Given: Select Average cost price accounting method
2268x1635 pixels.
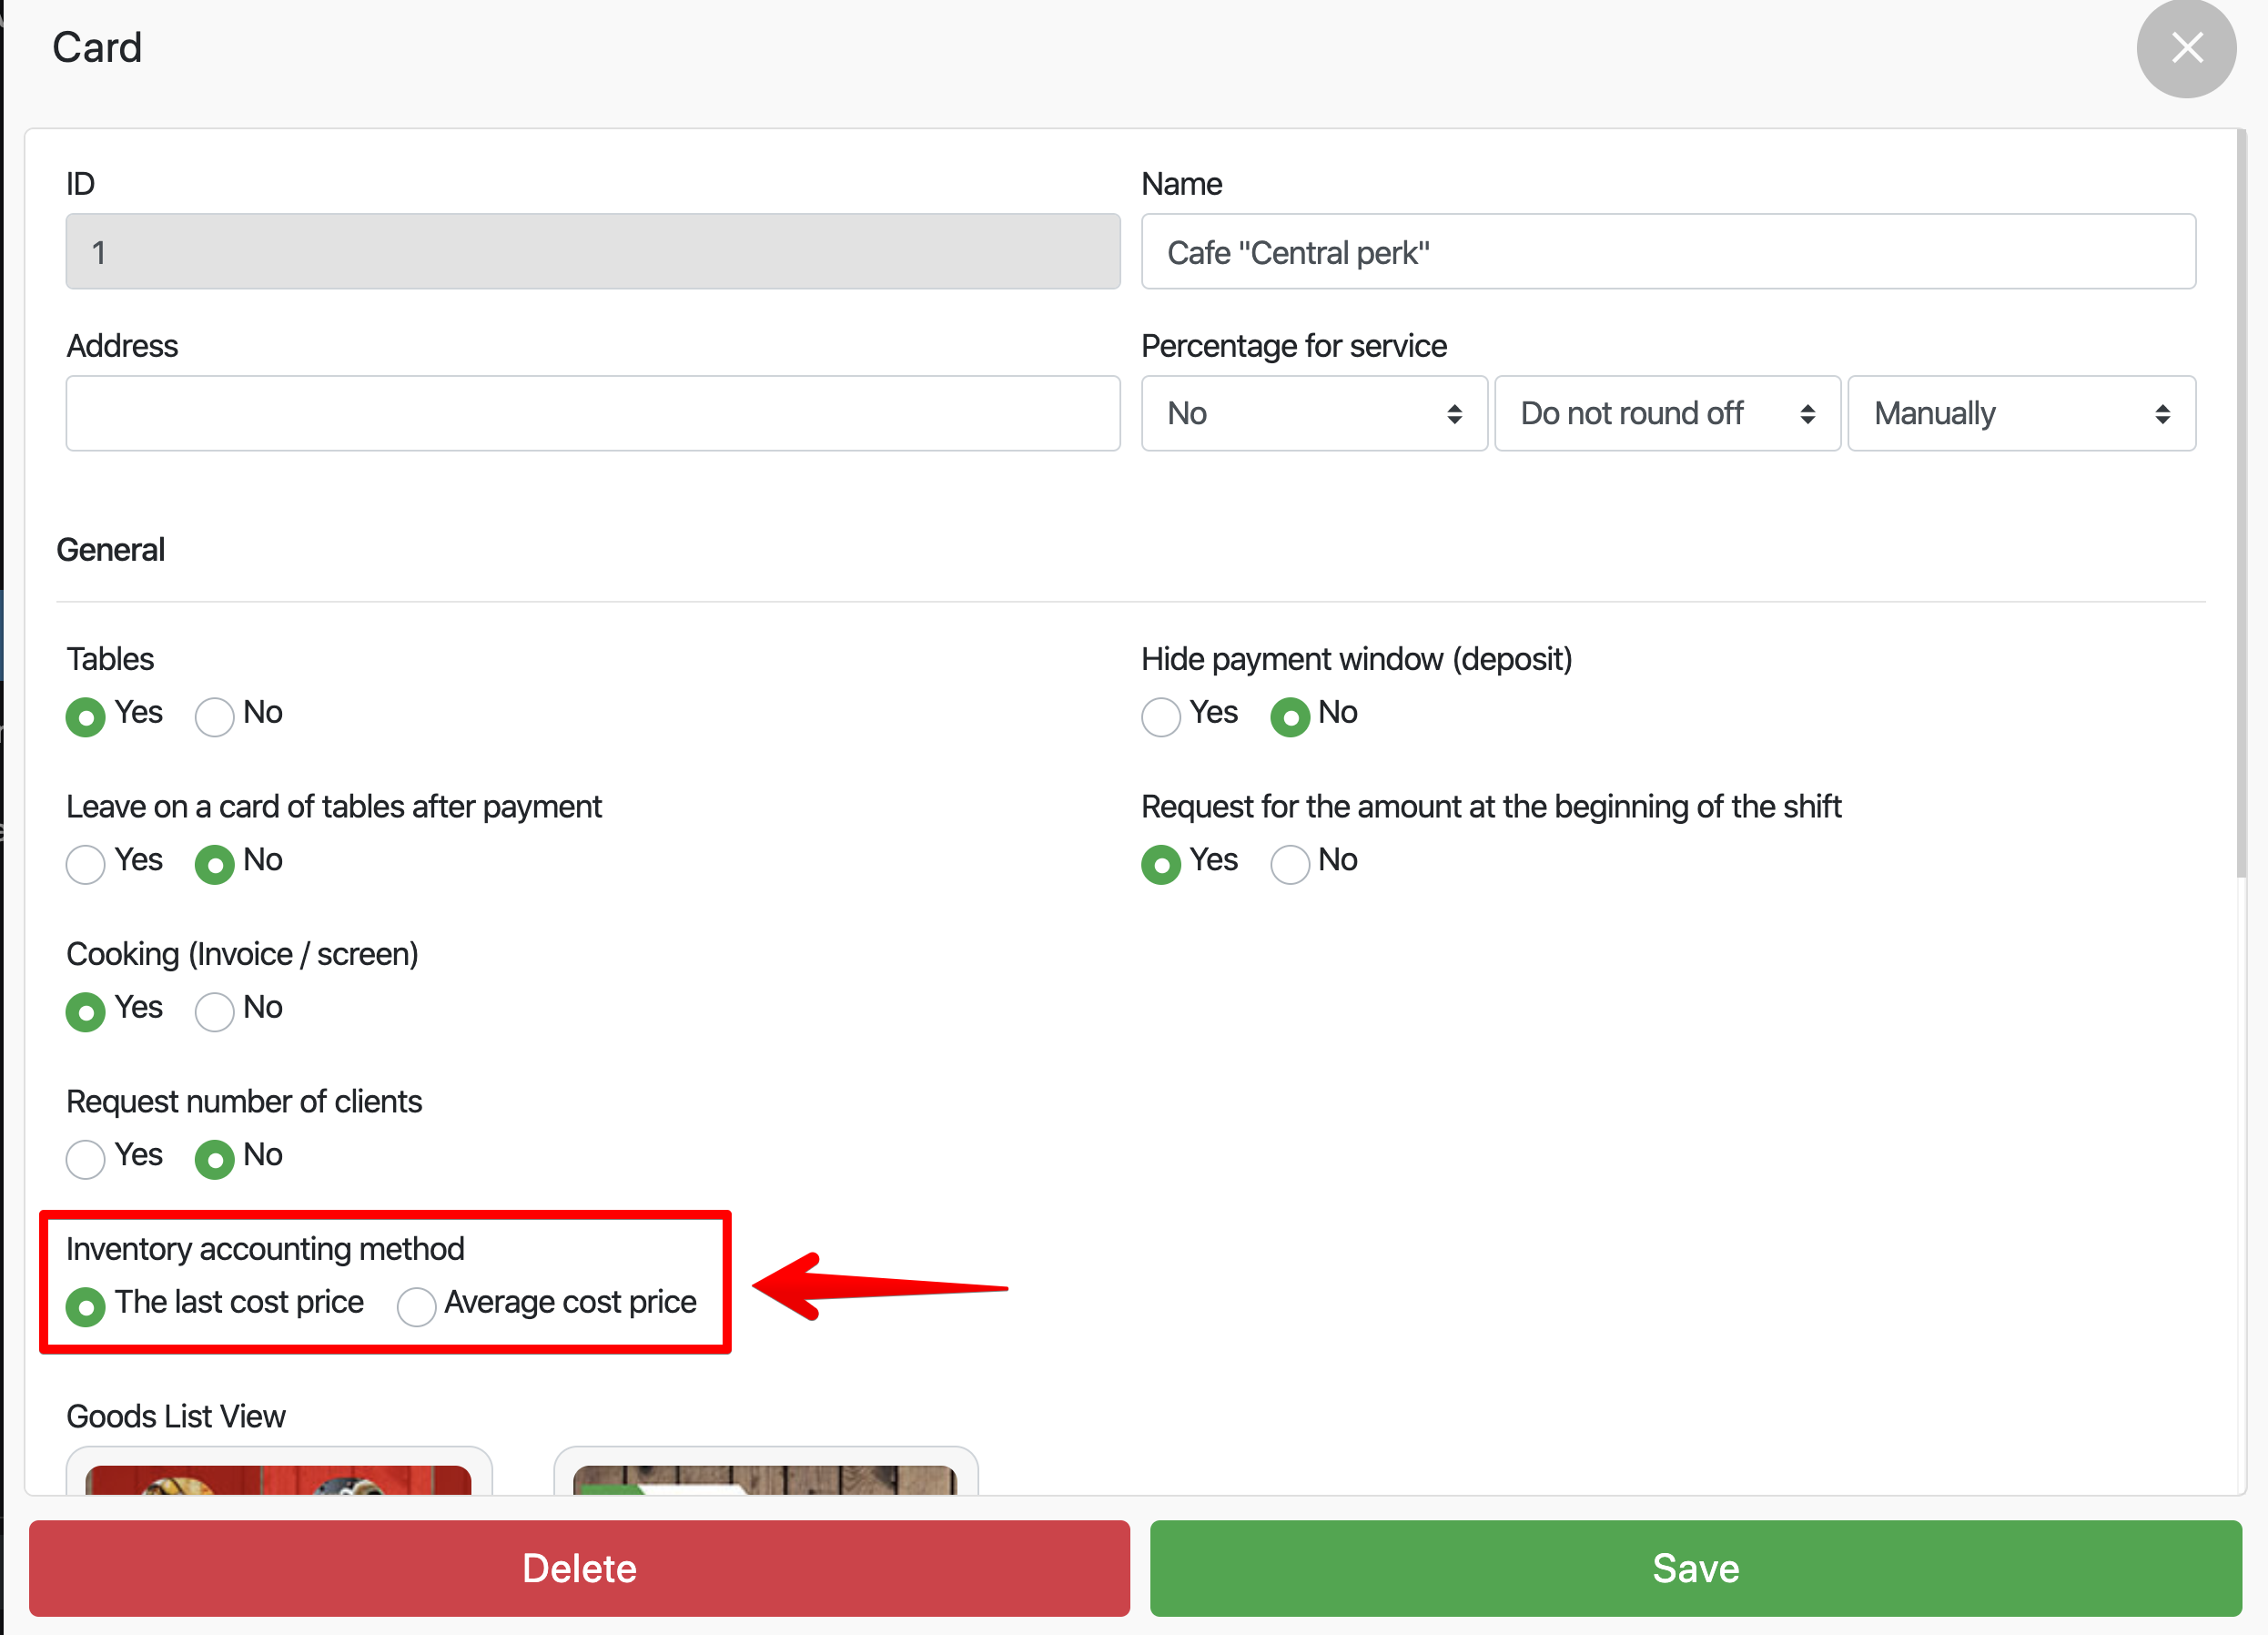Looking at the screenshot, I should (416, 1306).
